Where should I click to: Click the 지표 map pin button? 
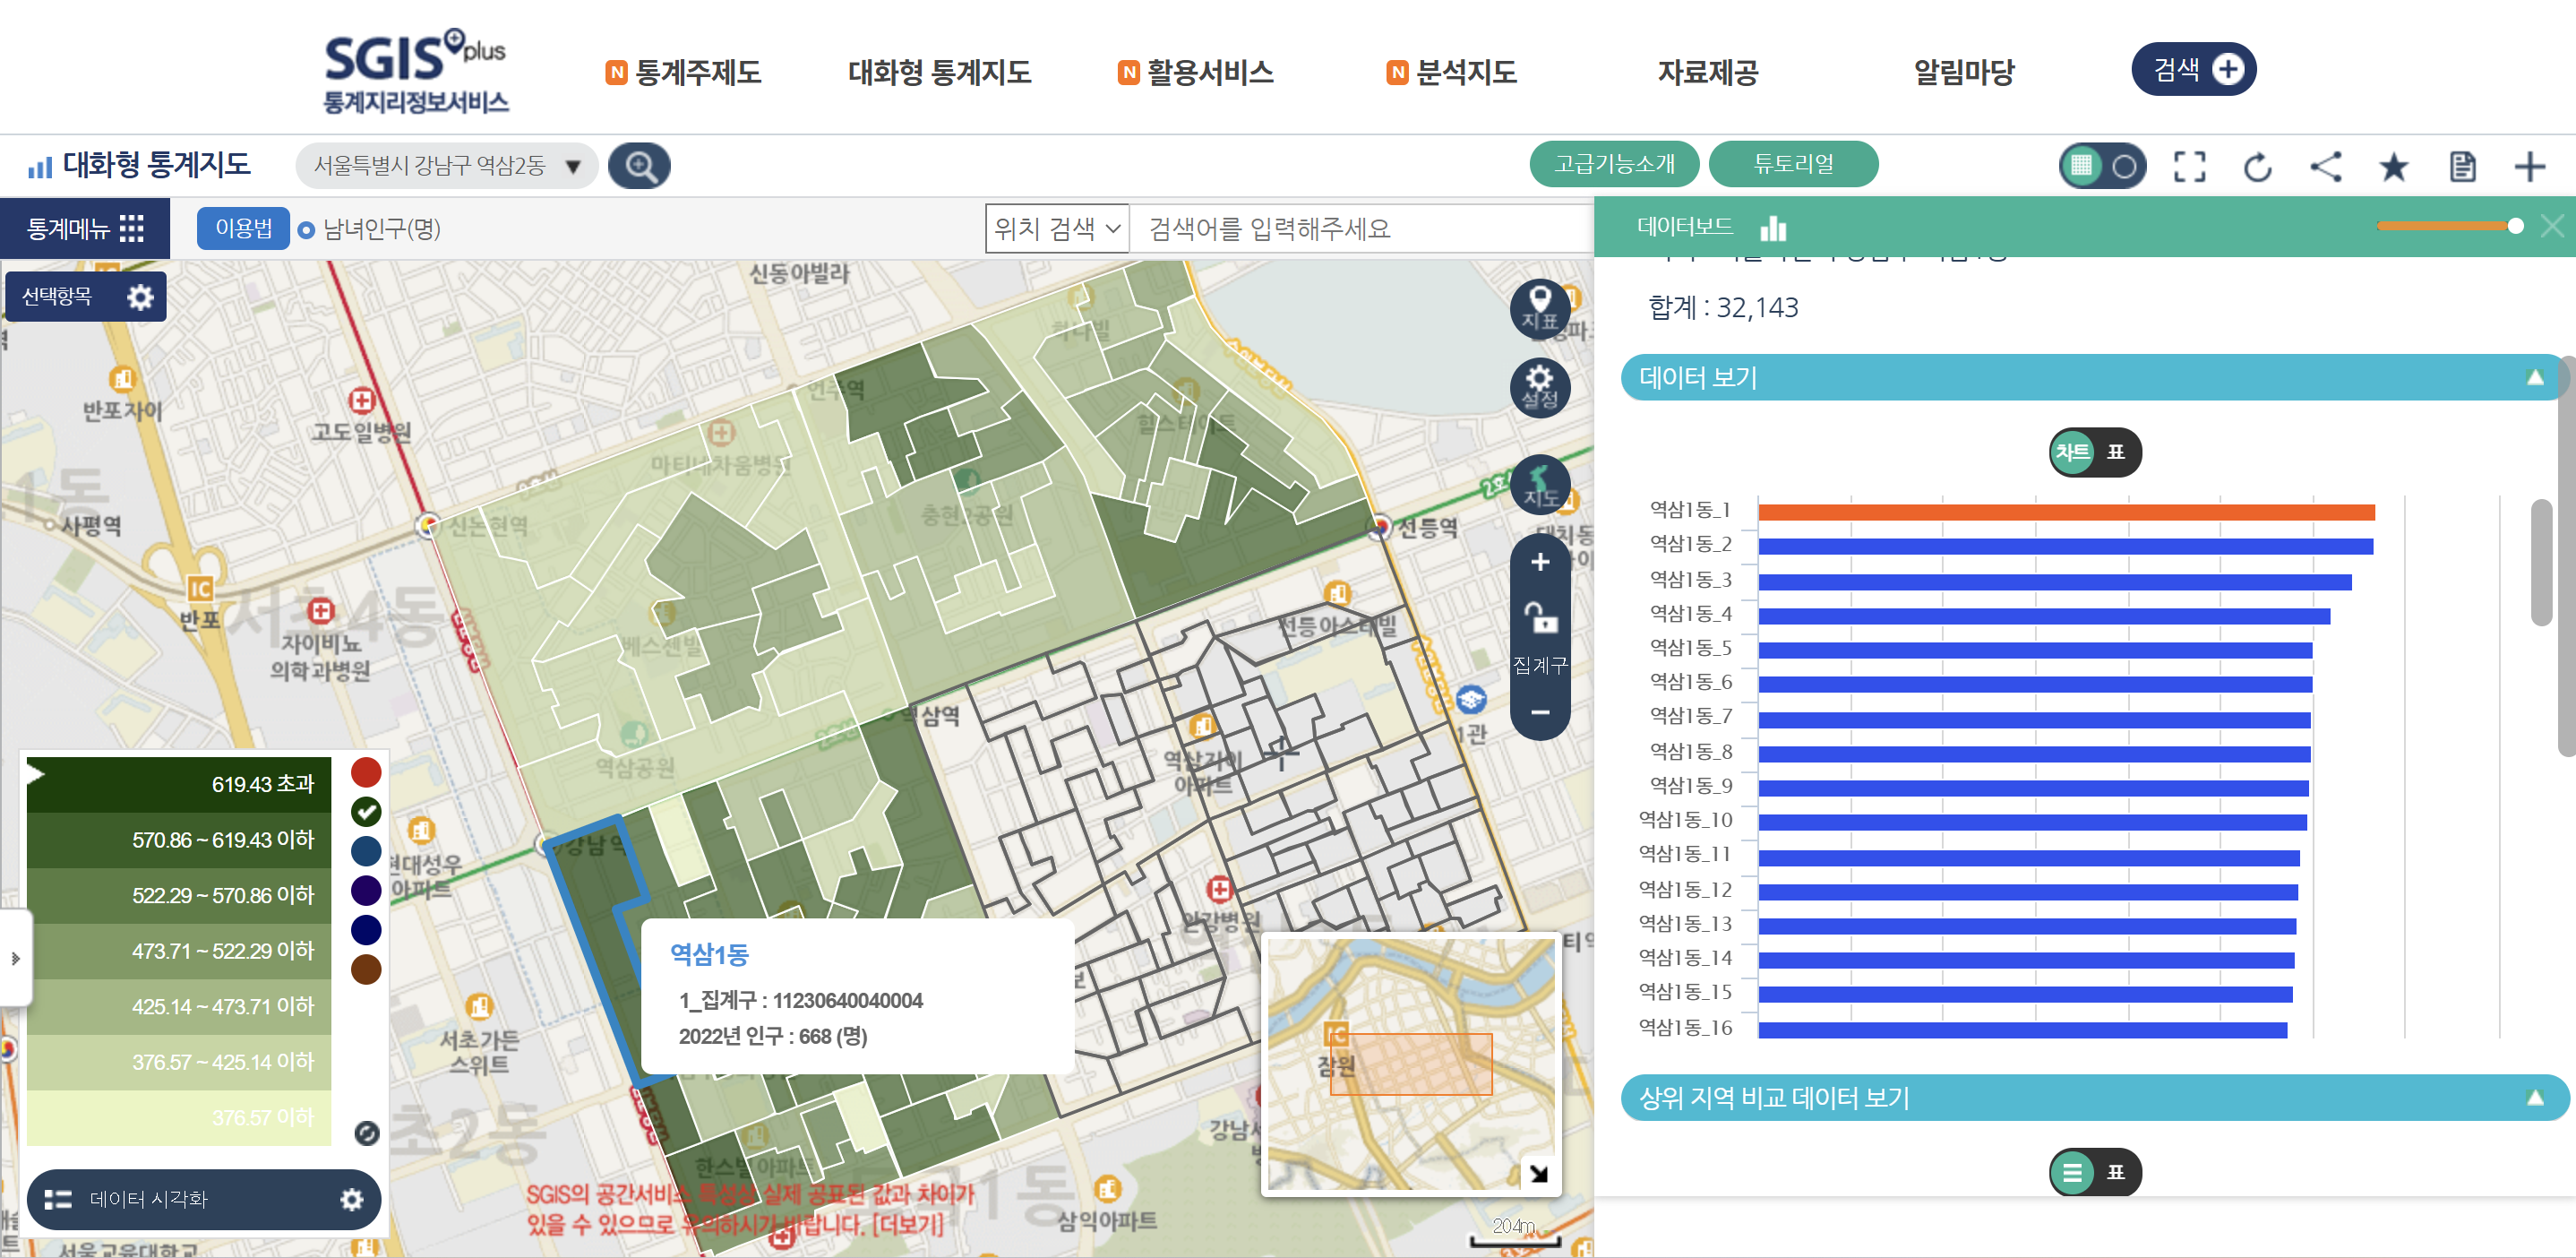coord(1539,307)
